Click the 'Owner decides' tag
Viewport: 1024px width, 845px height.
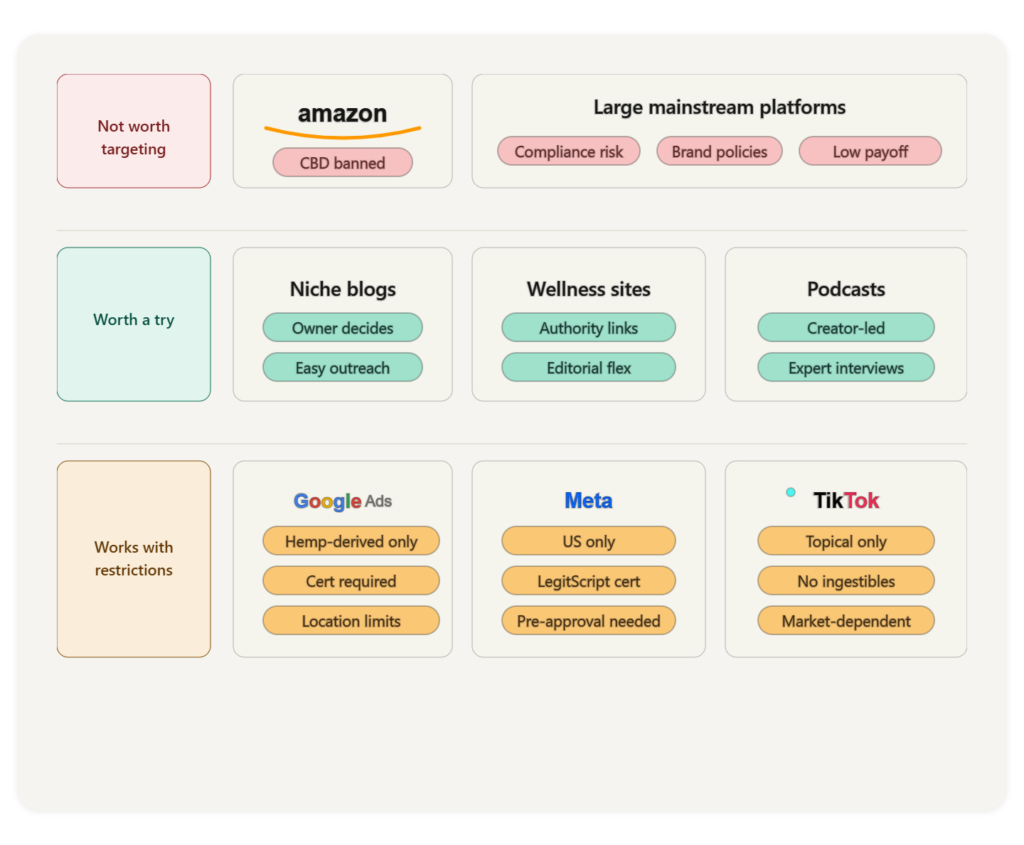click(x=342, y=328)
